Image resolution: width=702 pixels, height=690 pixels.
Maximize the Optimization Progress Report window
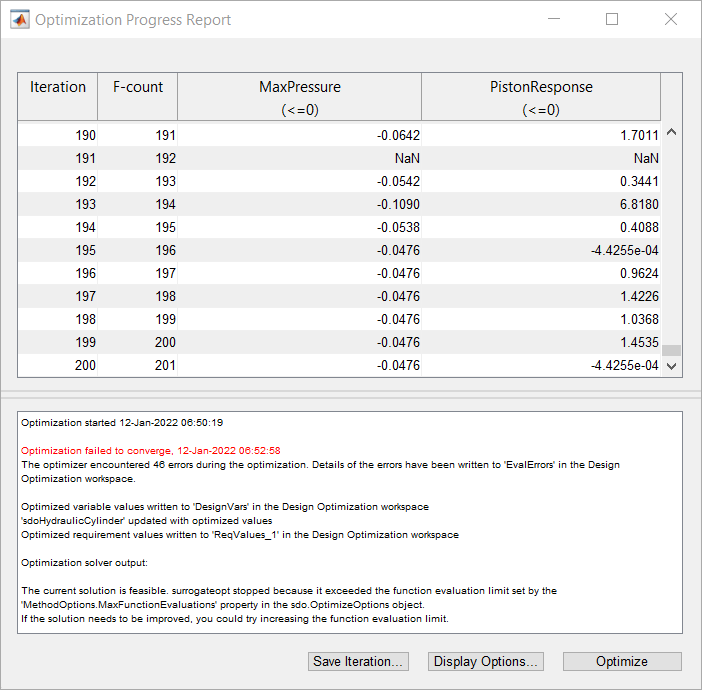(x=612, y=19)
